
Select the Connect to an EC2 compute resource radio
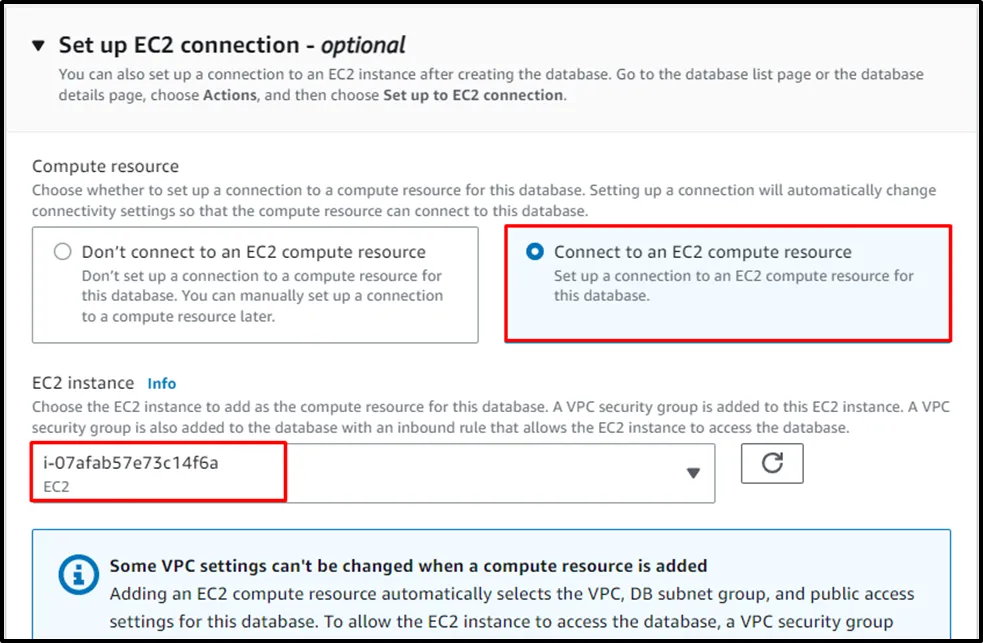(x=534, y=252)
